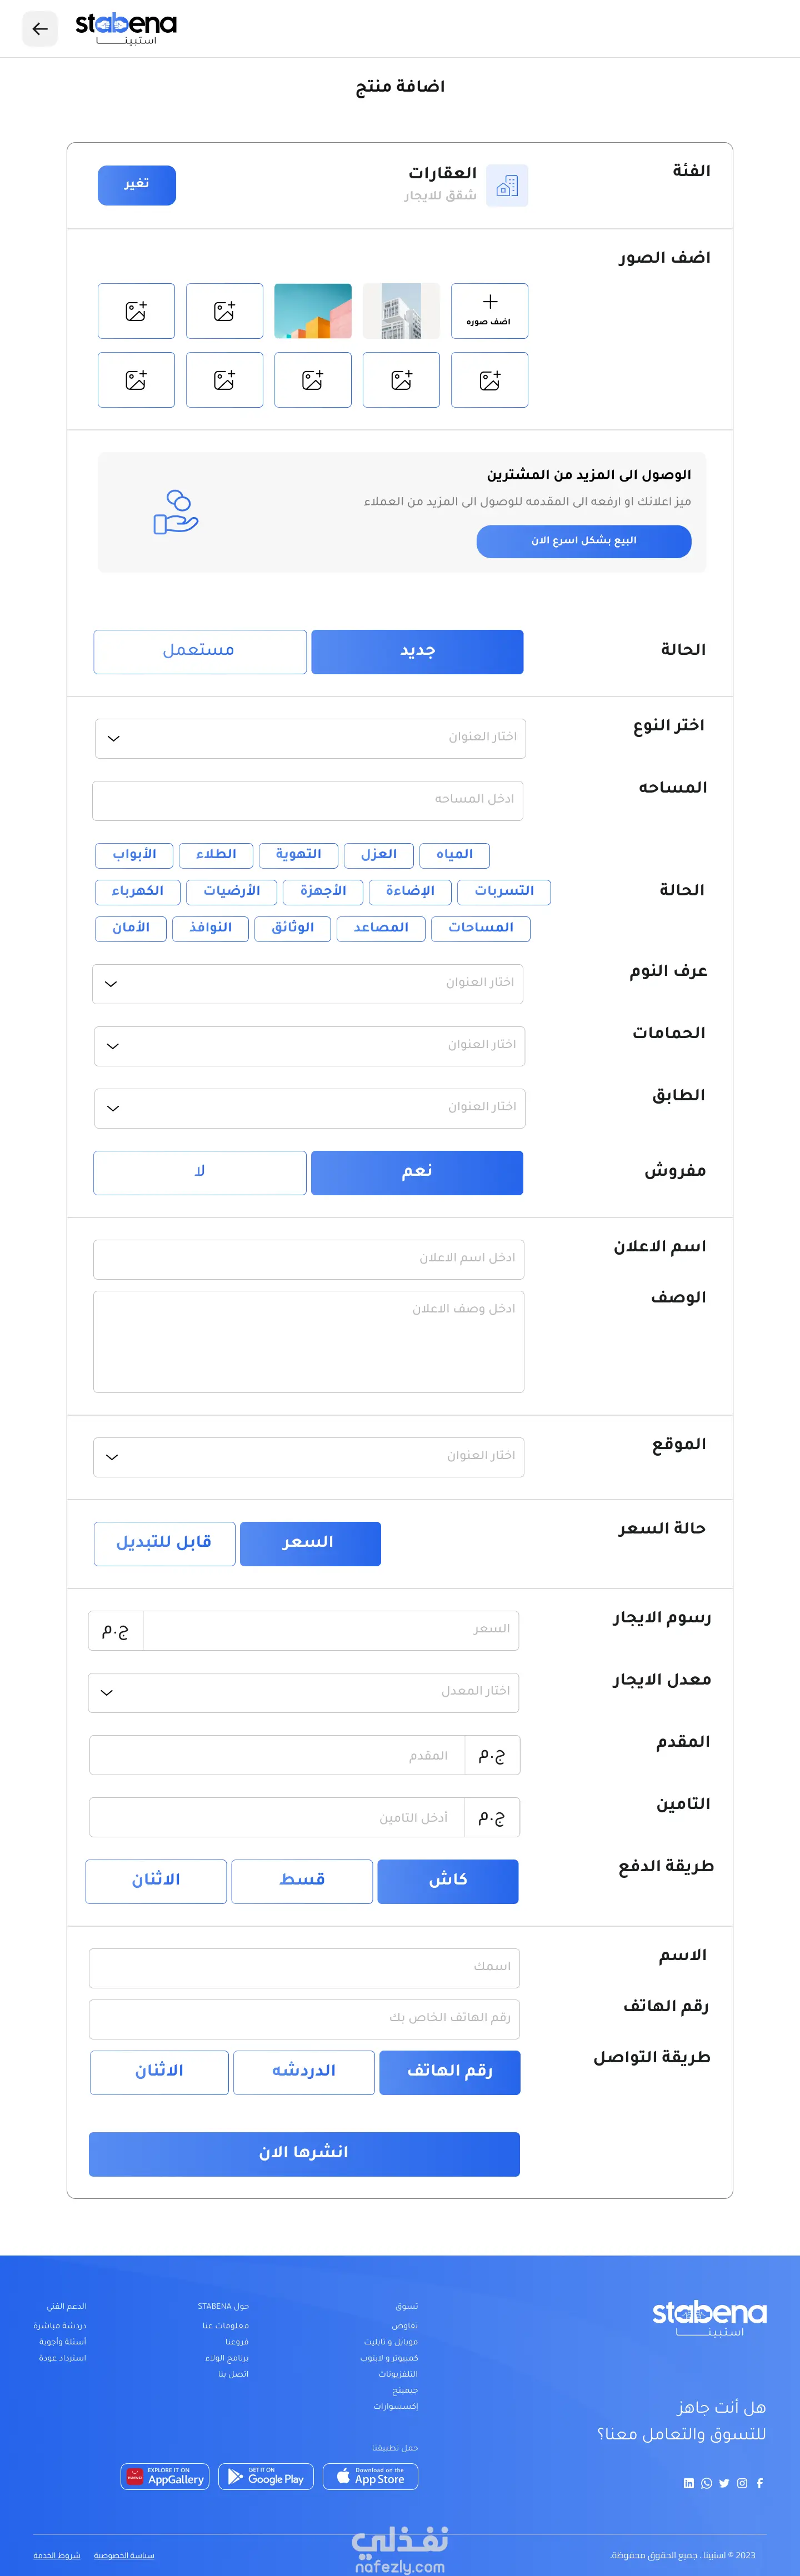800x2576 pixels.
Task: Expand the اختر النوع dropdown
Action: 310,739
